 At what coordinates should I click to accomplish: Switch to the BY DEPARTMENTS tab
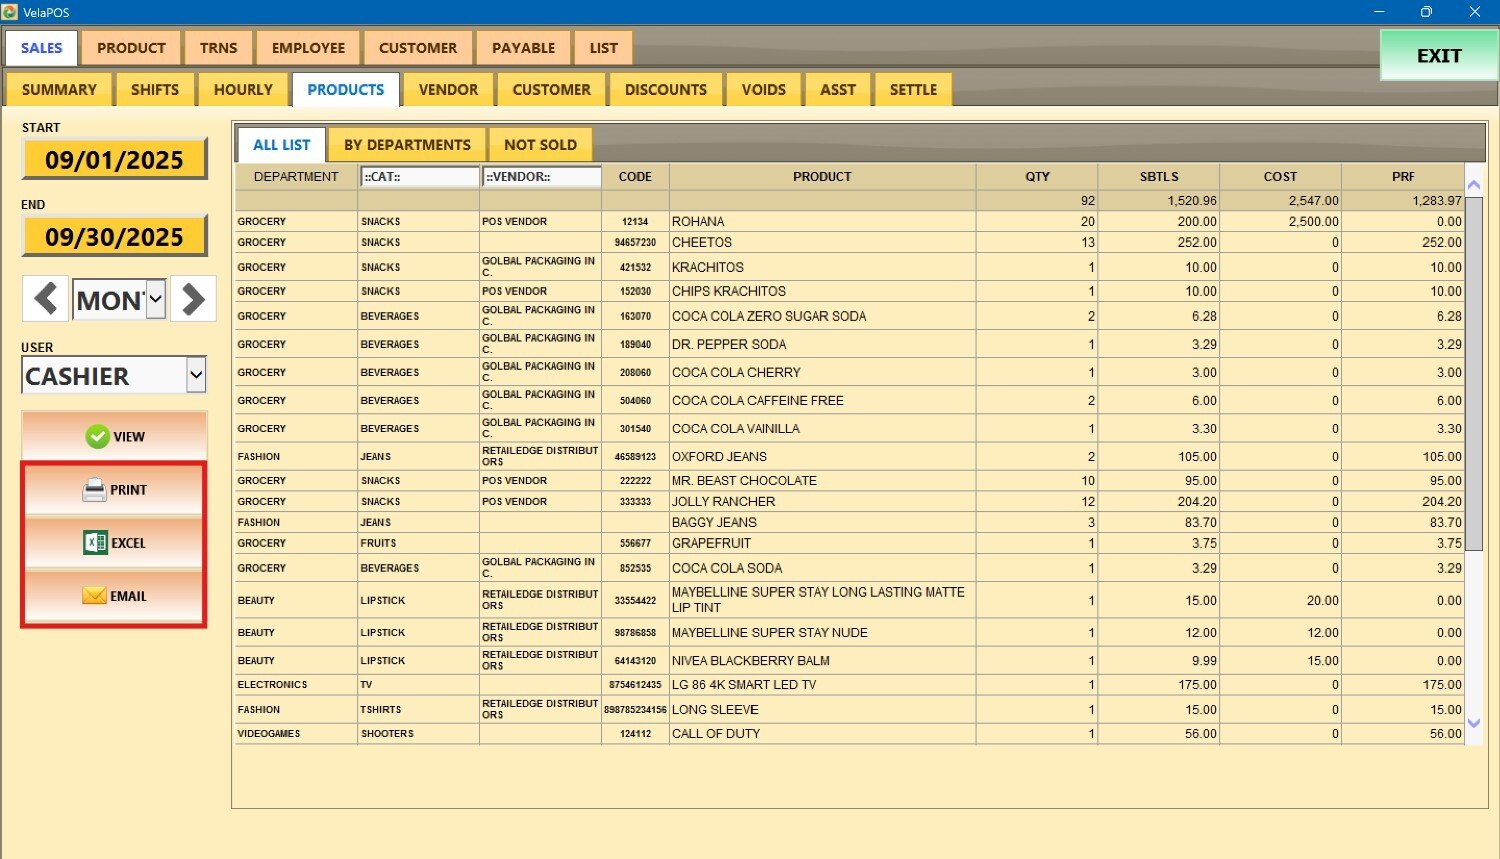(x=407, y=145)
